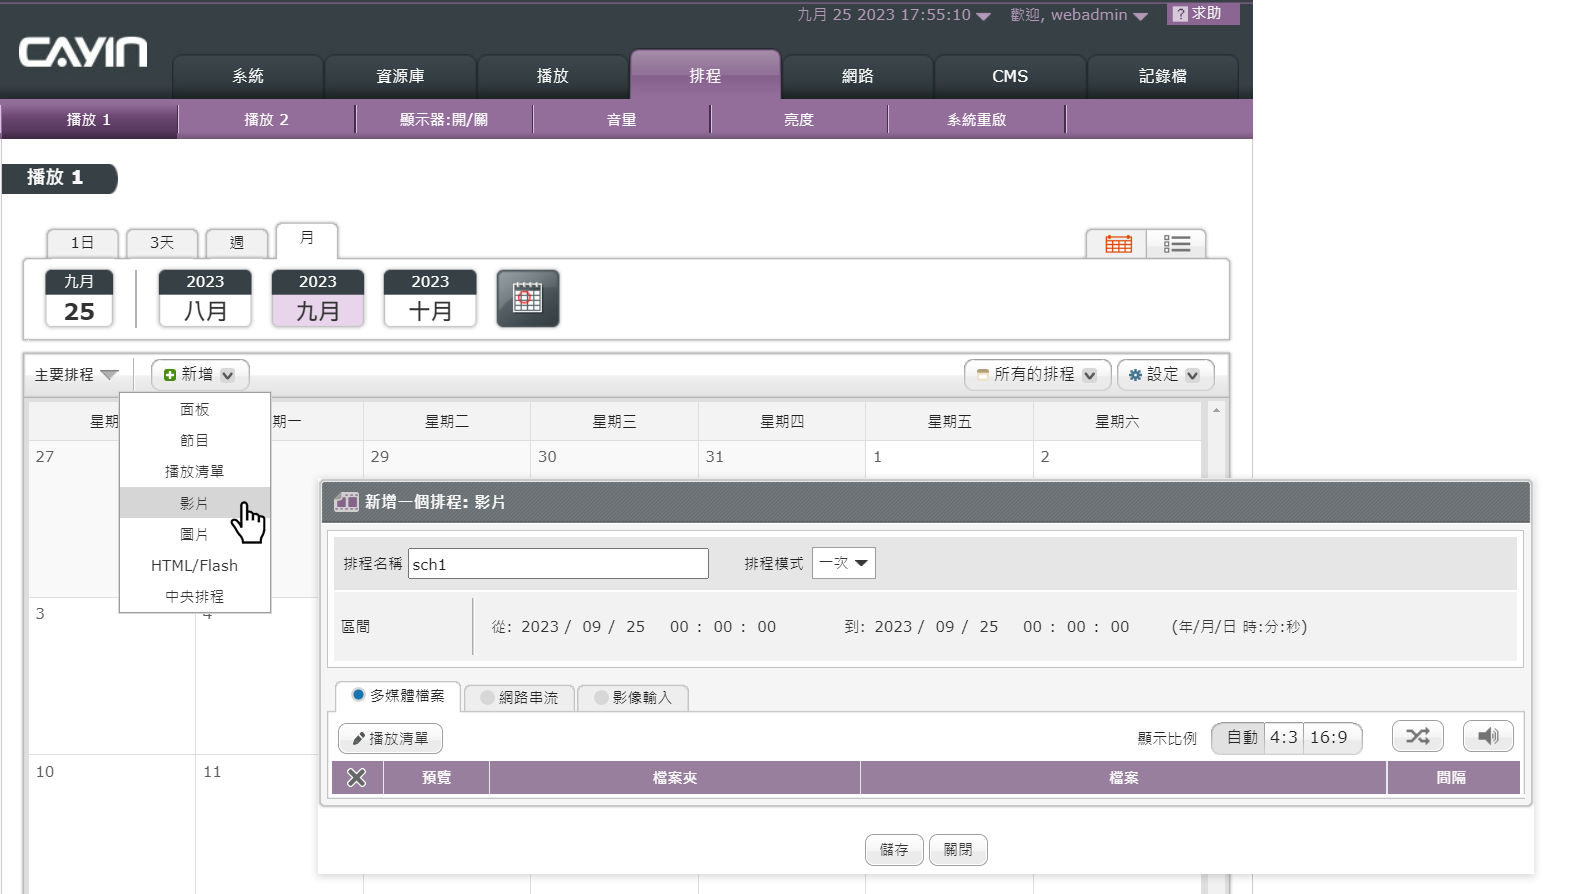
Task: Click the 檔案夾 column header
Action: 675,778
